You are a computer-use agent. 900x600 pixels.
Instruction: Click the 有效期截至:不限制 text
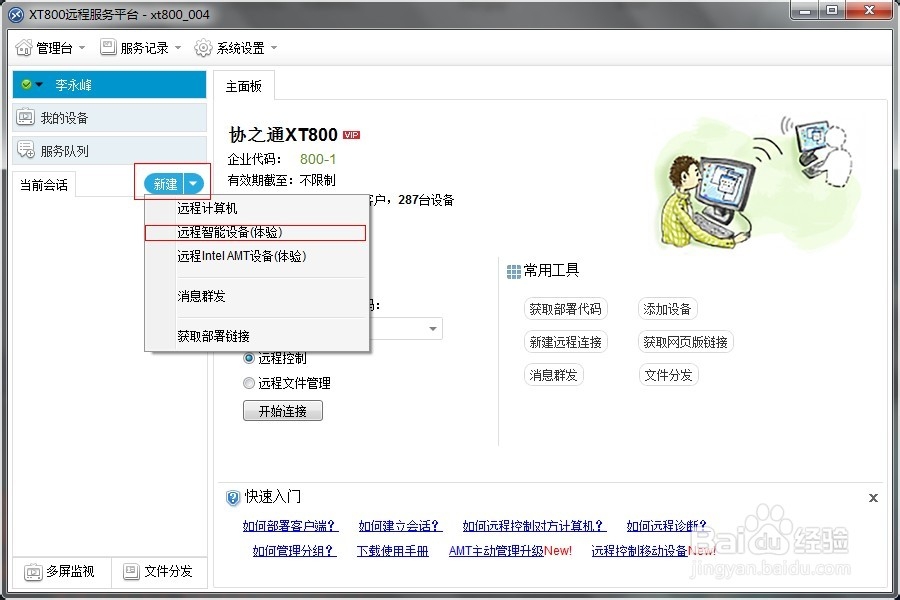tap(282, 180)
